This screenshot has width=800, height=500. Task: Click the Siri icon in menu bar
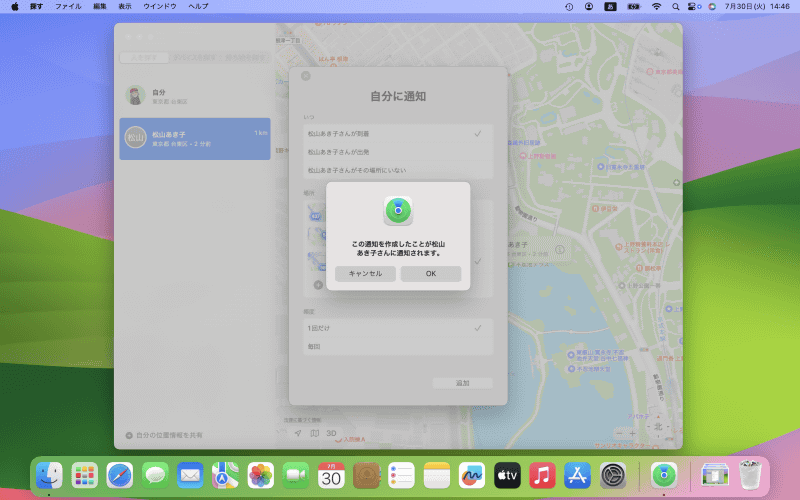[x=712, y=7]
